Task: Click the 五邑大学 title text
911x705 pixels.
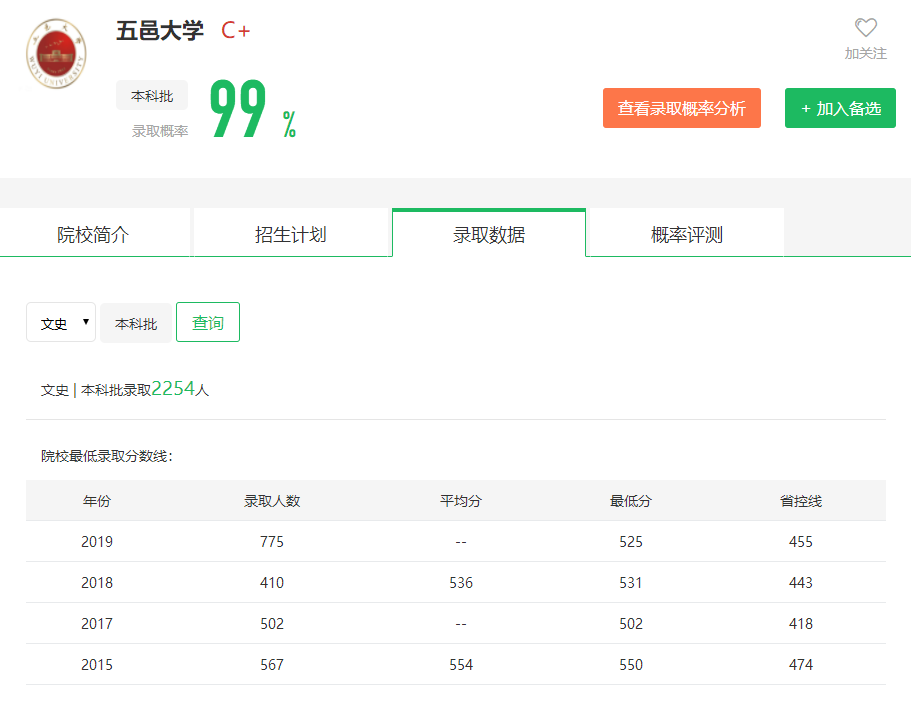Action: tap(160, 31)
